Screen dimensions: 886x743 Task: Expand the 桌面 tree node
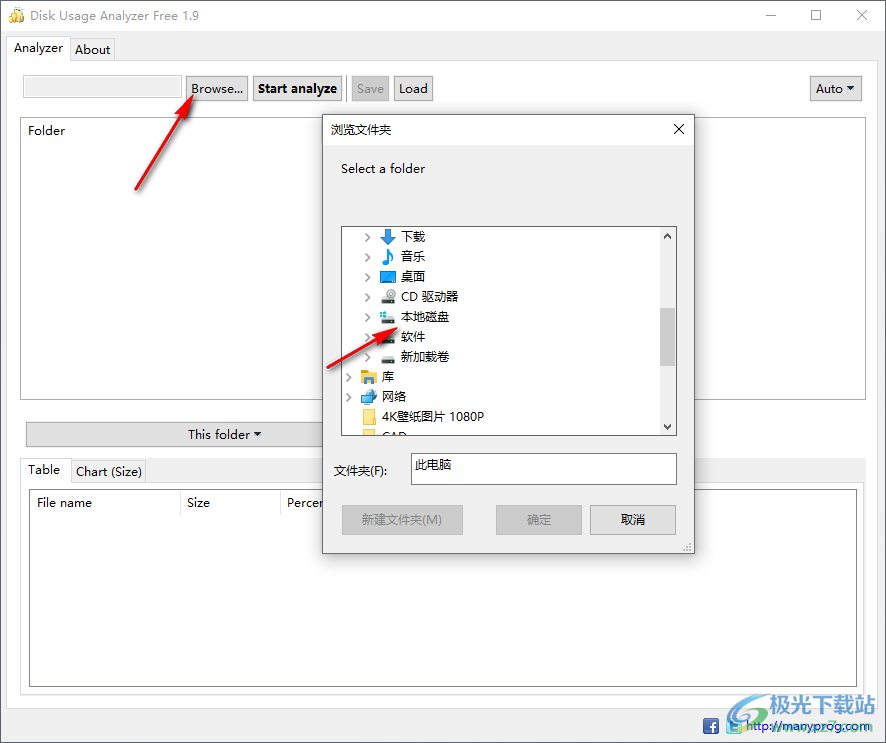point(367,277)
